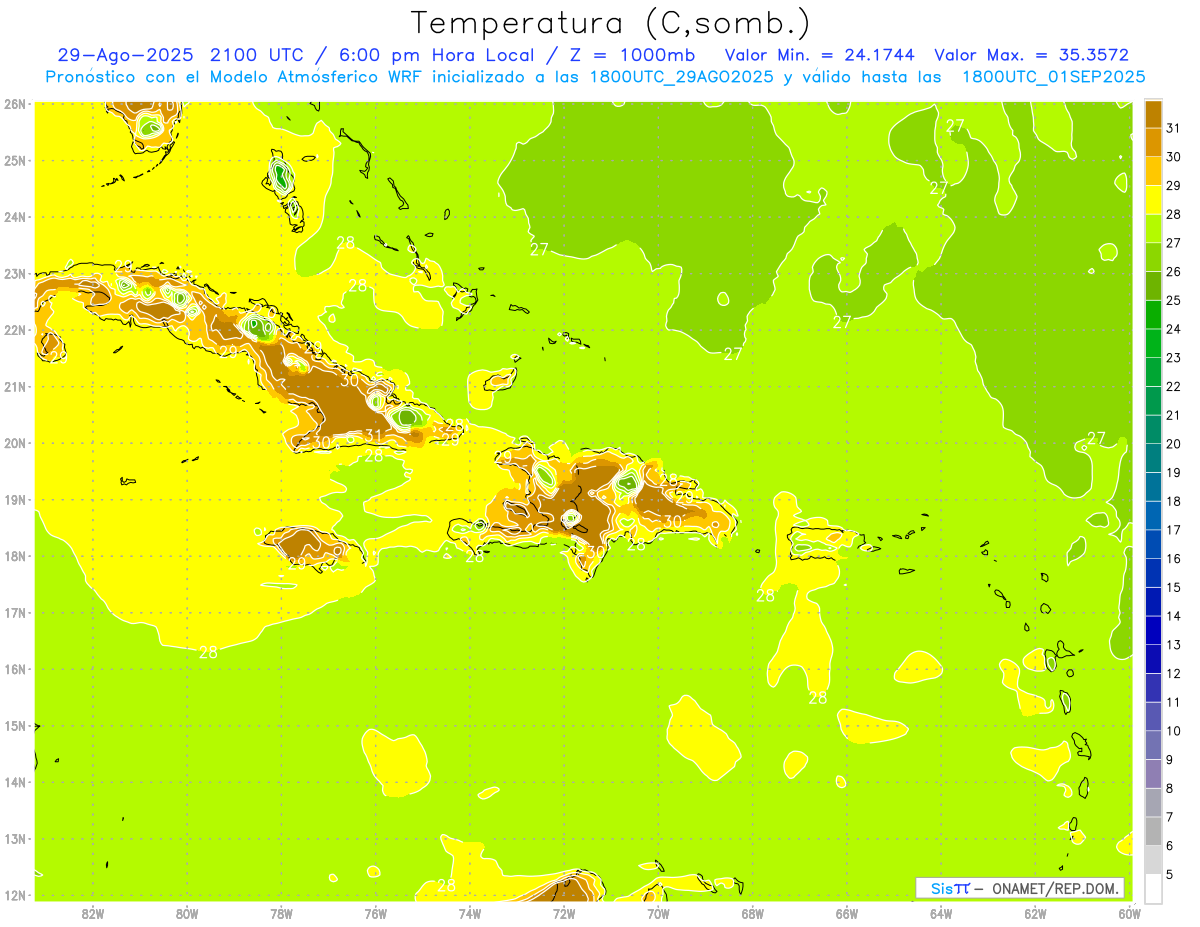Viewport: 1200px width, 927px height.
Task: Select the "76W" longitude axis label
Action: [x=375, y=913]
